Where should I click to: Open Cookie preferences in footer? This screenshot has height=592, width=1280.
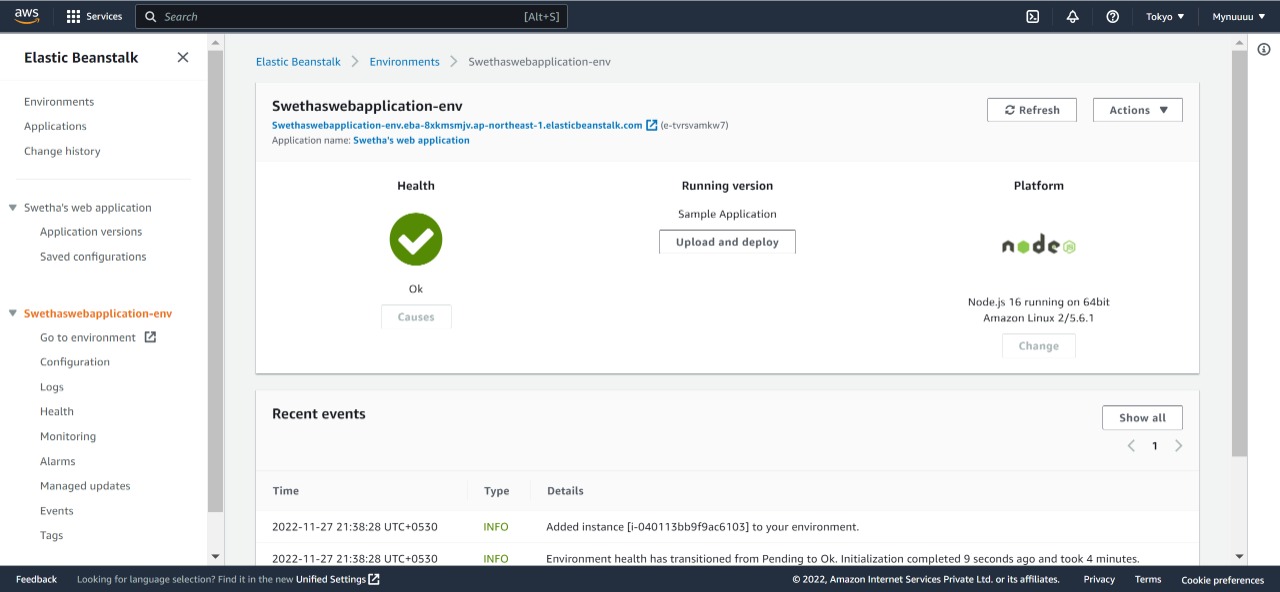1222,580
